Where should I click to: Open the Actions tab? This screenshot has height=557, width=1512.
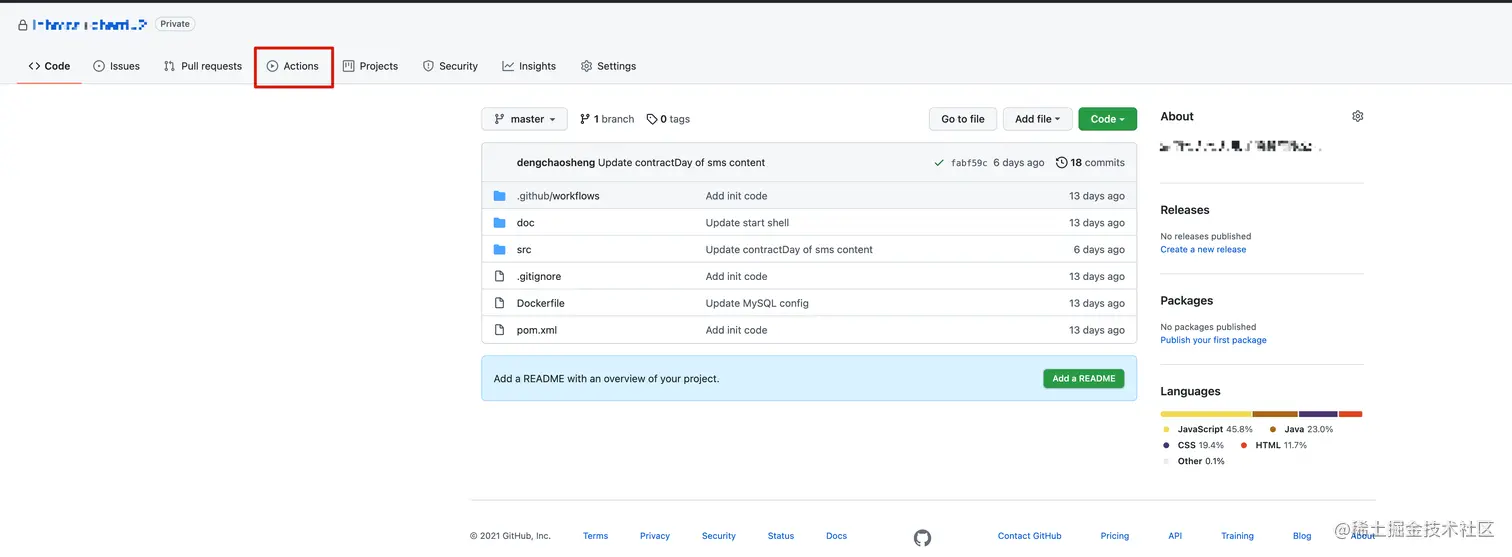293,66
